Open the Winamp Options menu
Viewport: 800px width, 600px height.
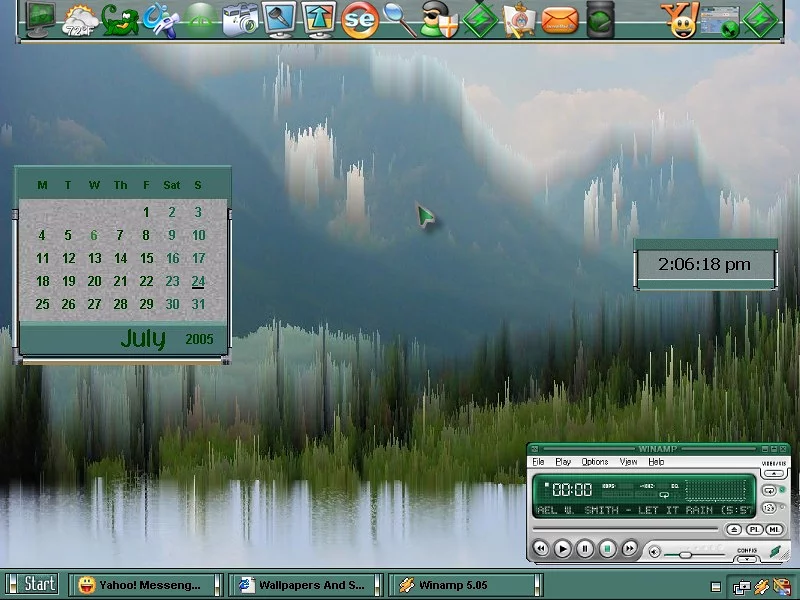(x=595, y=462)
